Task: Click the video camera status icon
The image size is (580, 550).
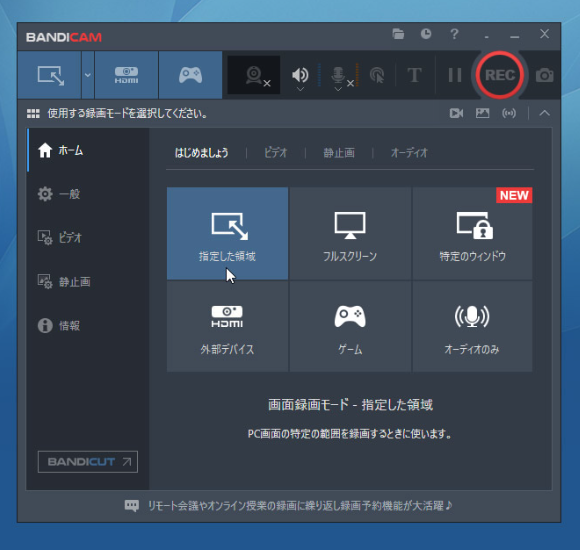Action: (456, 113)
